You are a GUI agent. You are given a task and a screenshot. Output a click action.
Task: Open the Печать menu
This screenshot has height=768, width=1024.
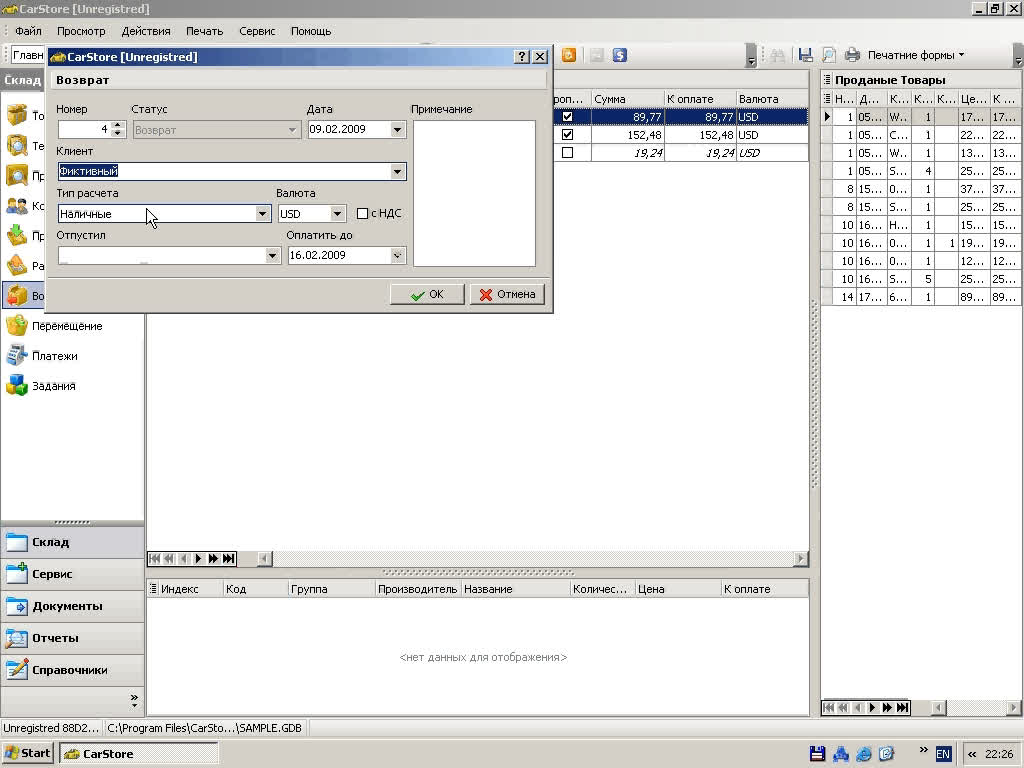pos(204,31)
